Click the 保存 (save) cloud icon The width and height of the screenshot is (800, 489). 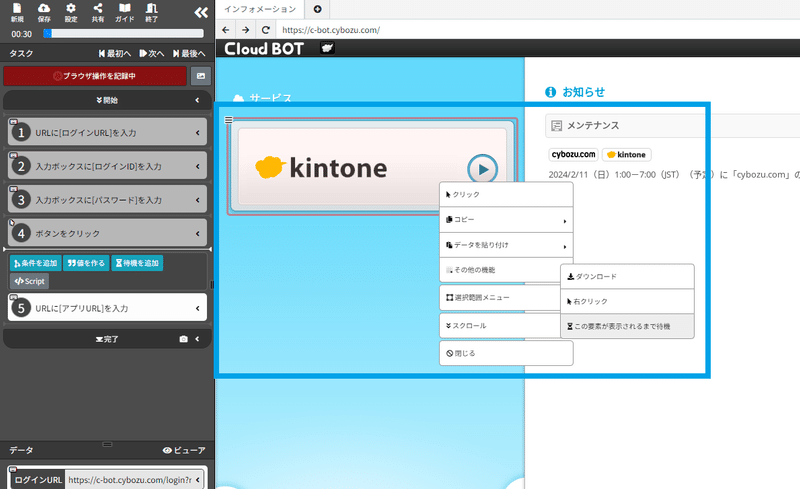click(x=44, y=12)
